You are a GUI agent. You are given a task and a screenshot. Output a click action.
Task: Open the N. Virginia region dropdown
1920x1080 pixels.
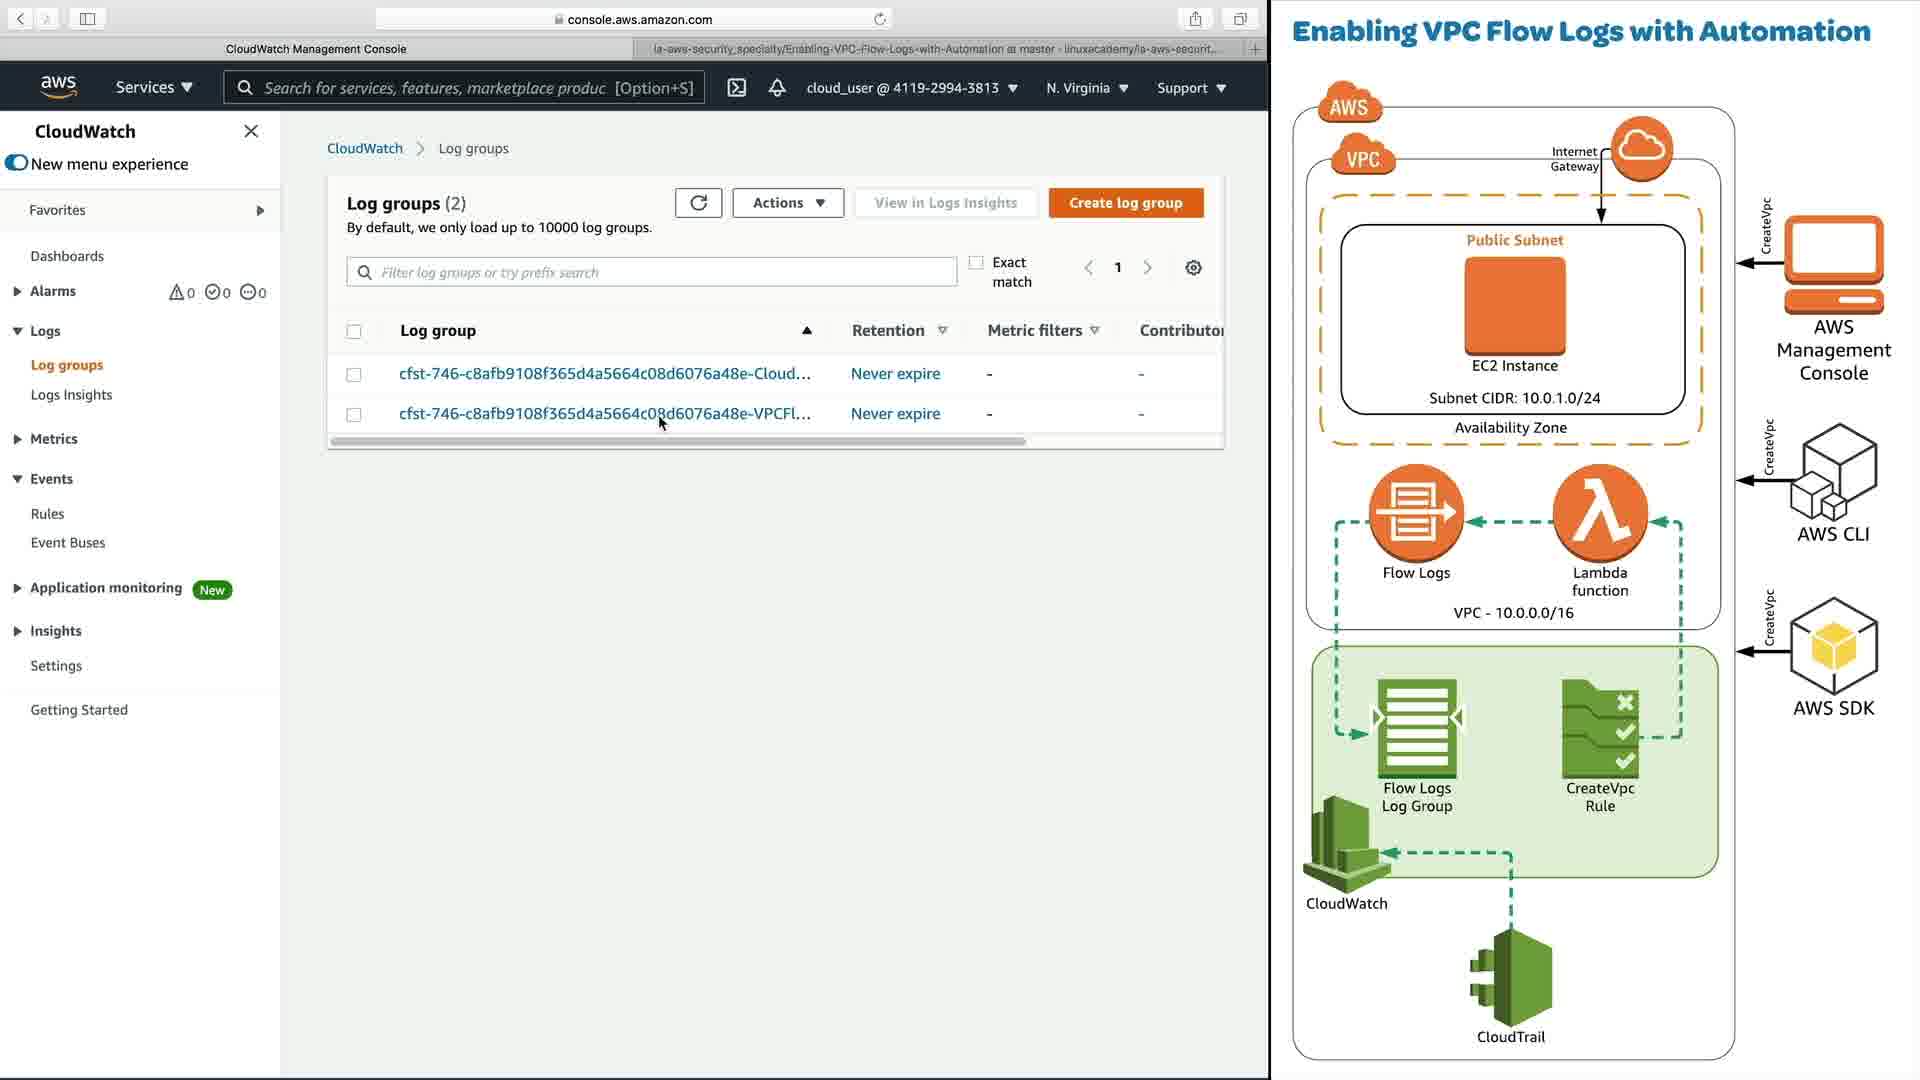1087,88
